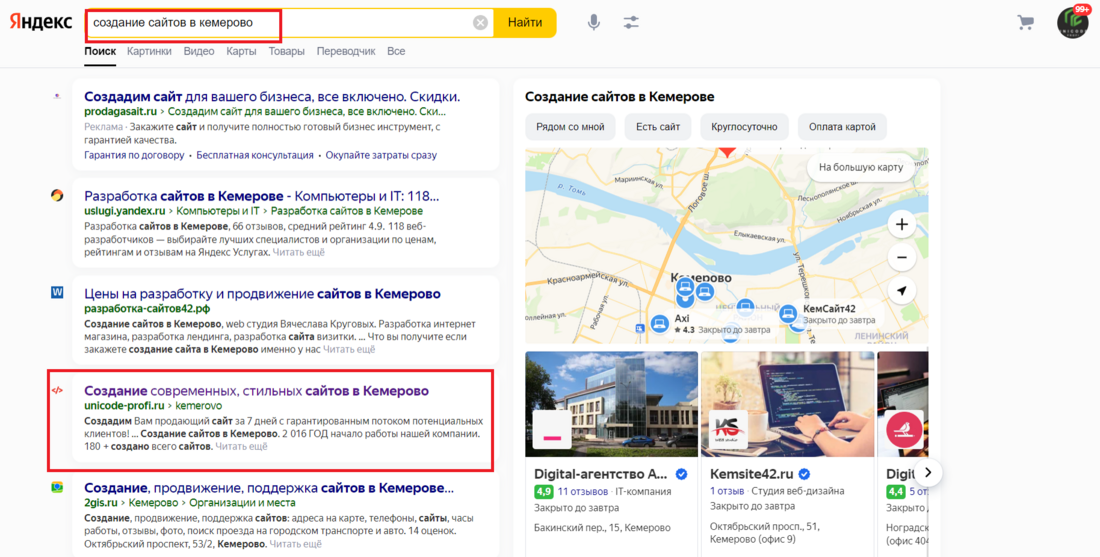Click the Digital-агентство pink logo
This screenshot has height=557, width=1100.
[552, 429]
